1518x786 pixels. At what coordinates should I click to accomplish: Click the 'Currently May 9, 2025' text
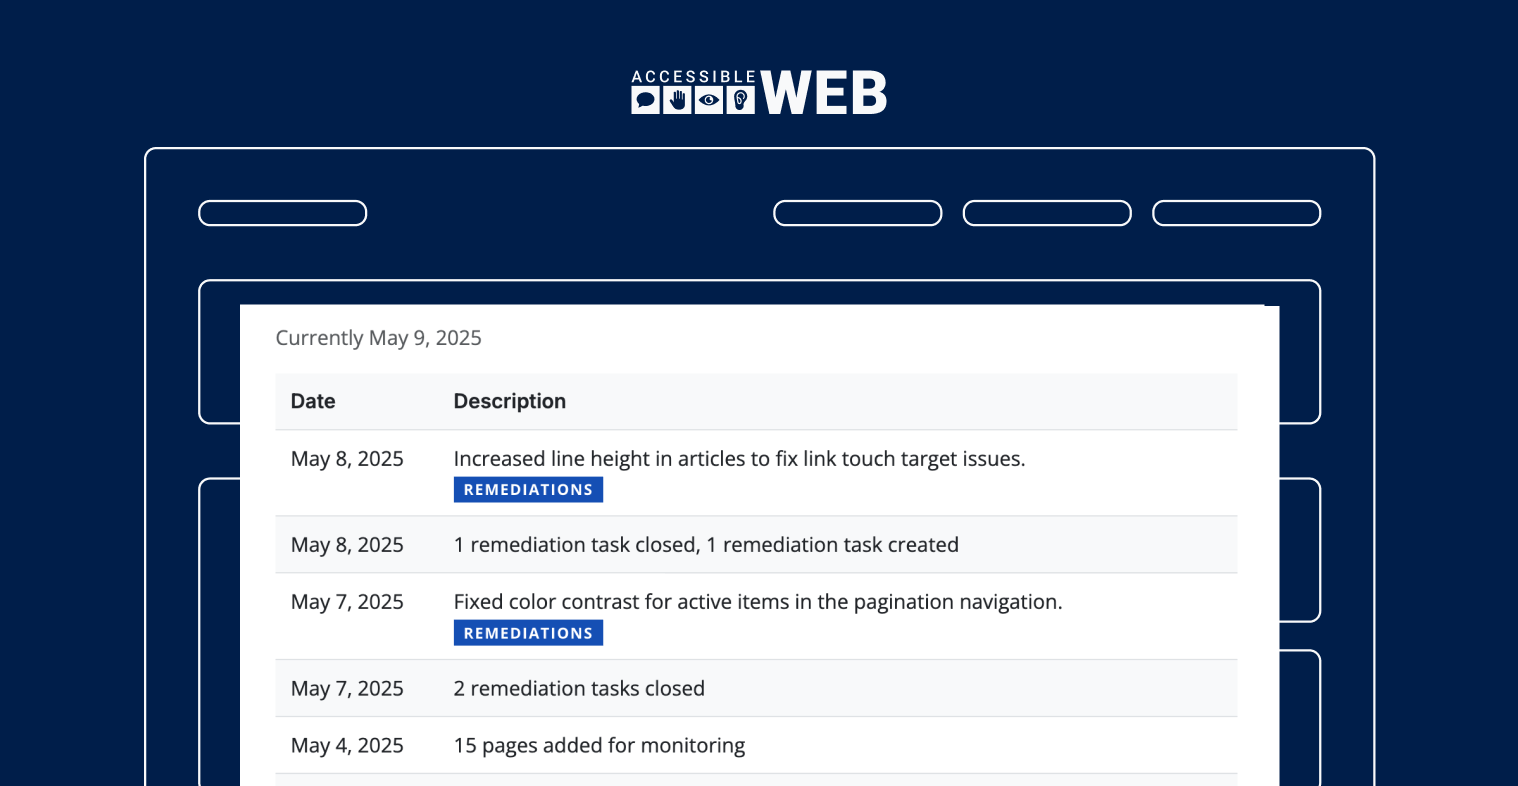379,338
